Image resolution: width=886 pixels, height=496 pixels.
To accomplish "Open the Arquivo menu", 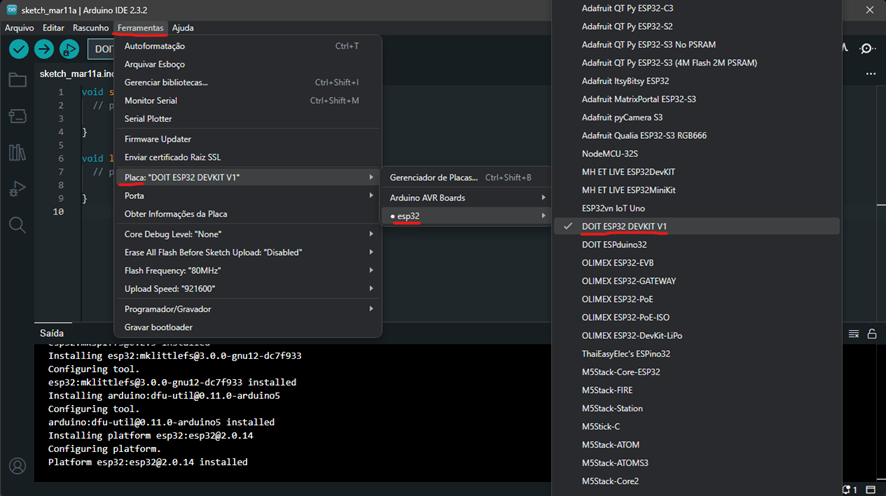I will coord(19,28).
